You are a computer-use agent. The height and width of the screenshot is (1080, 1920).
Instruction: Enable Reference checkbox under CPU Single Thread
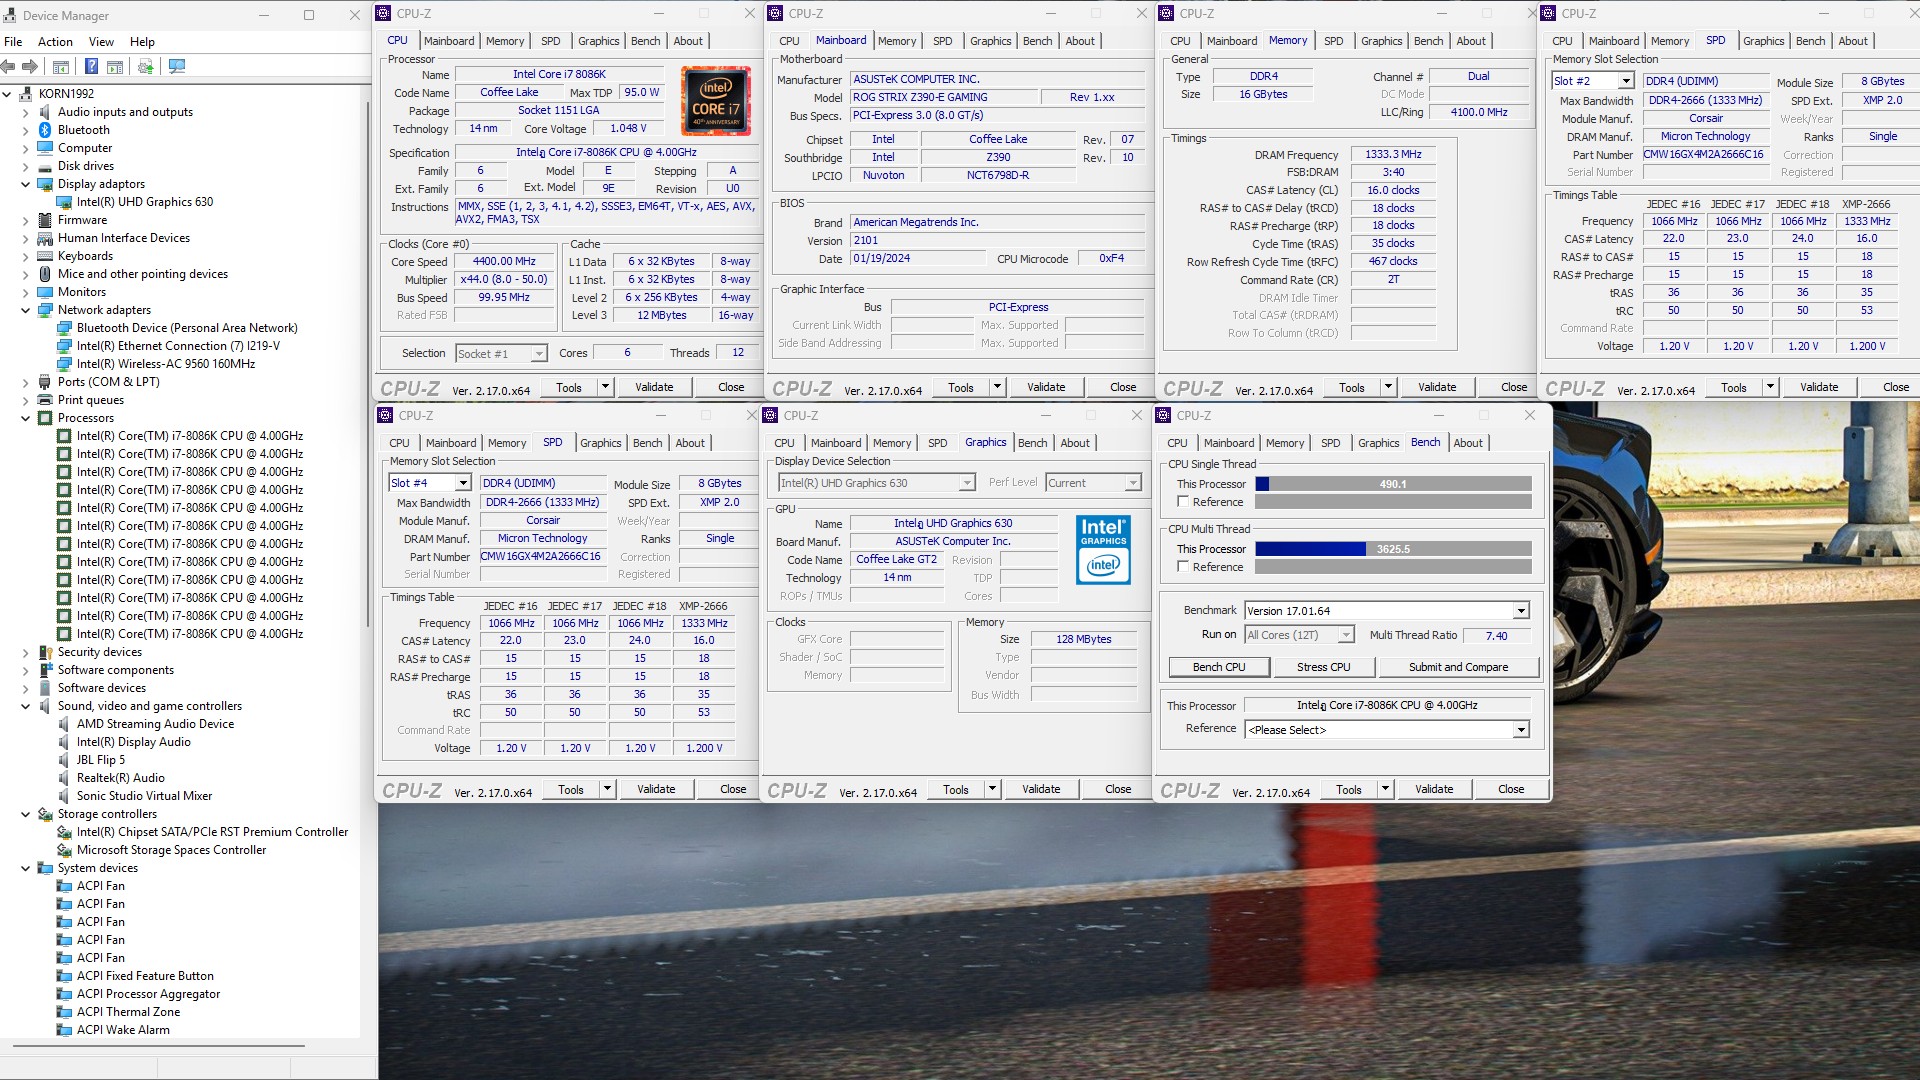pos(1183,502)
